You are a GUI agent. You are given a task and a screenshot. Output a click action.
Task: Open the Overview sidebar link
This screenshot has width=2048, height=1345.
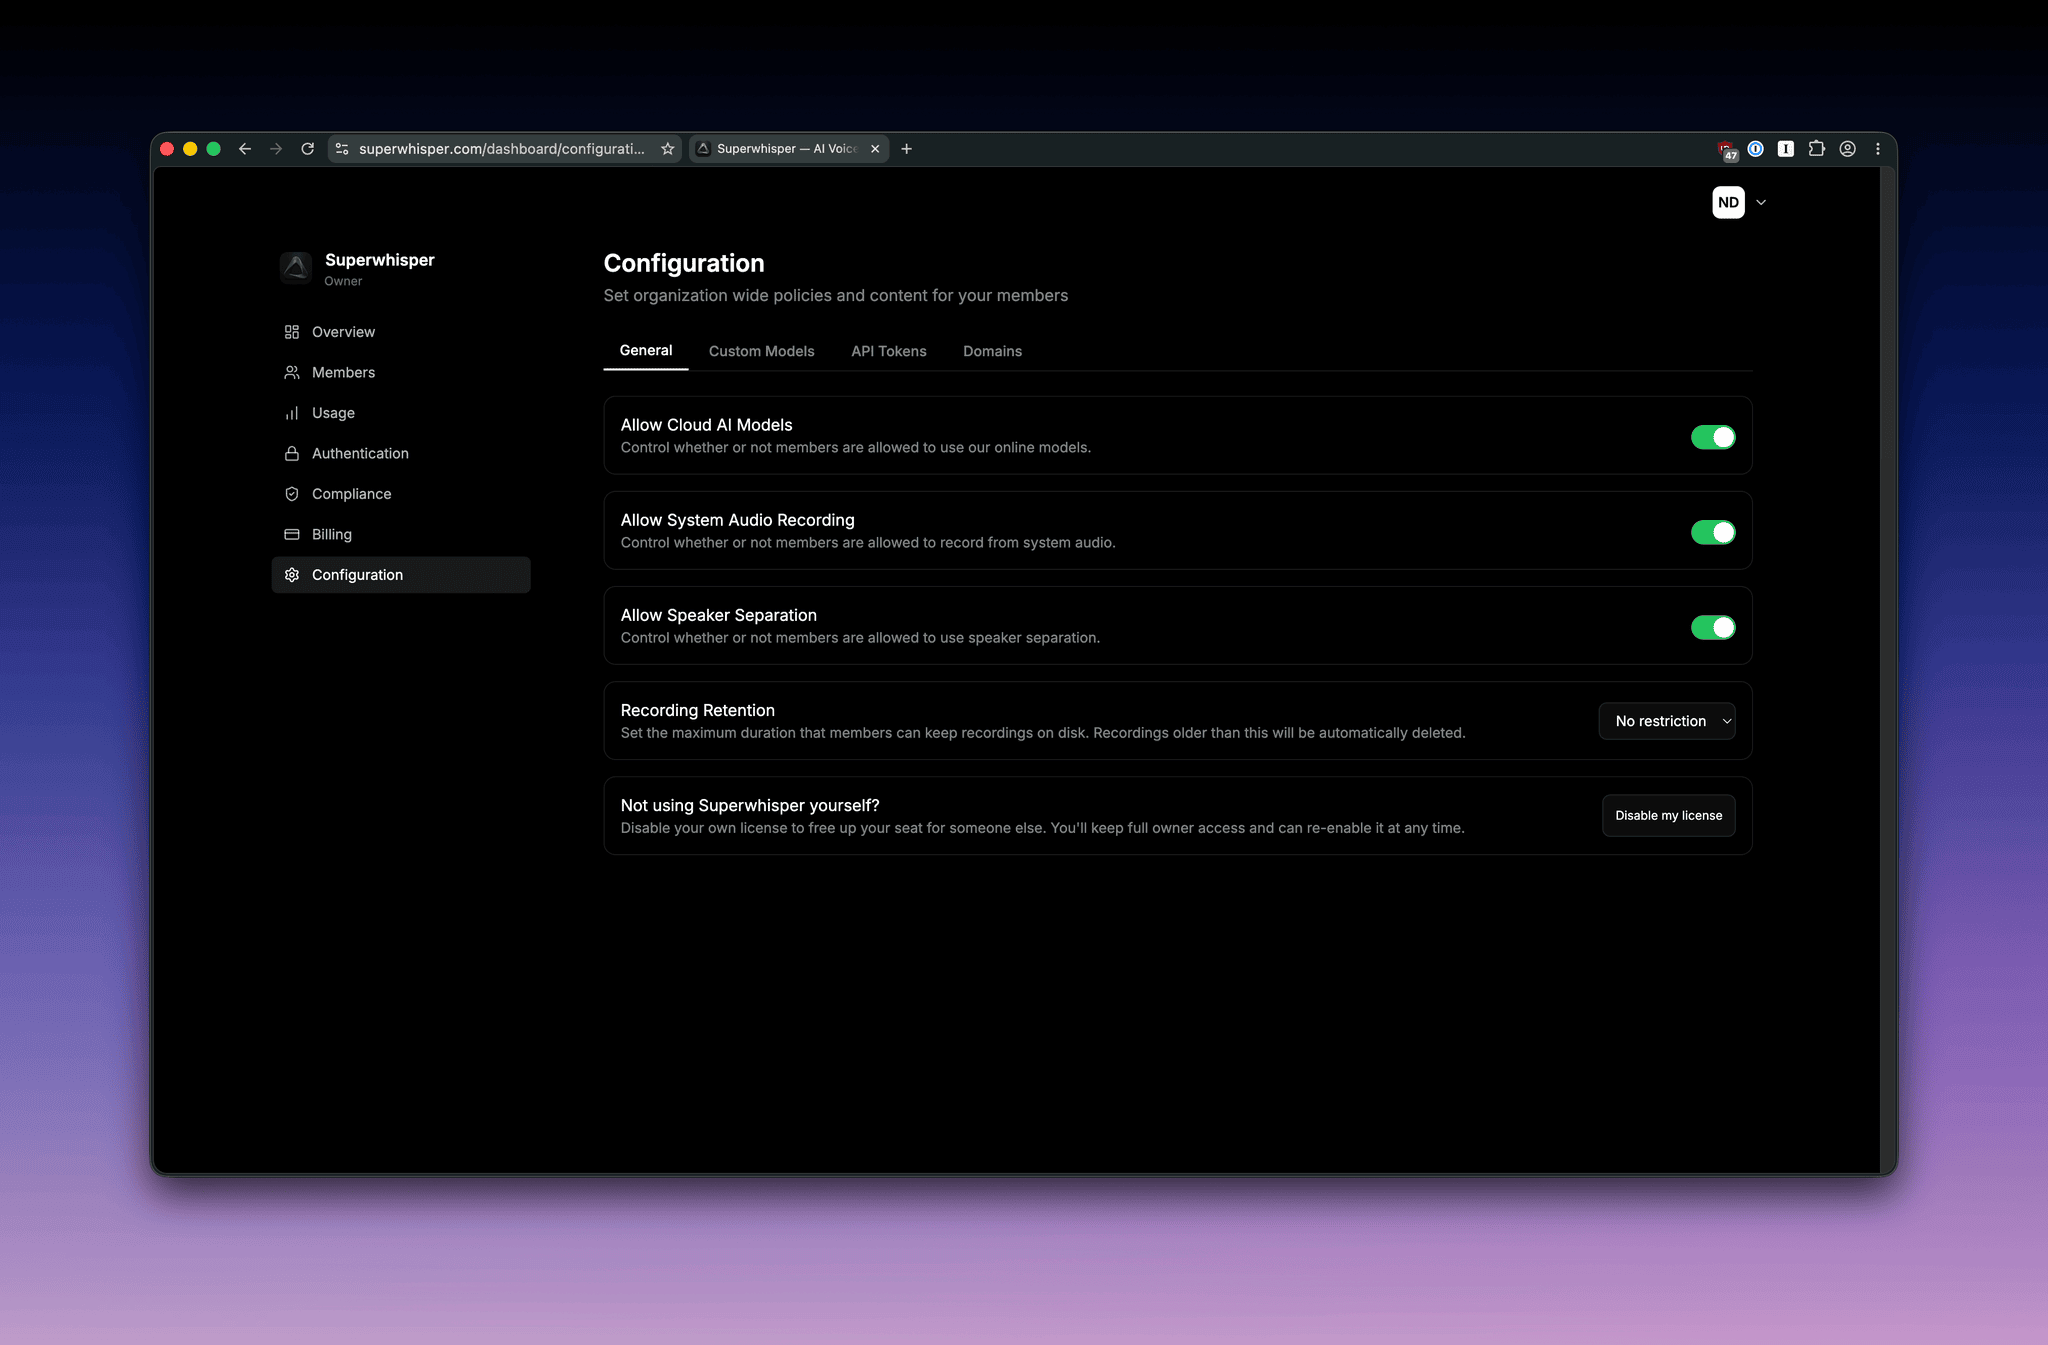tap(401, 332)
